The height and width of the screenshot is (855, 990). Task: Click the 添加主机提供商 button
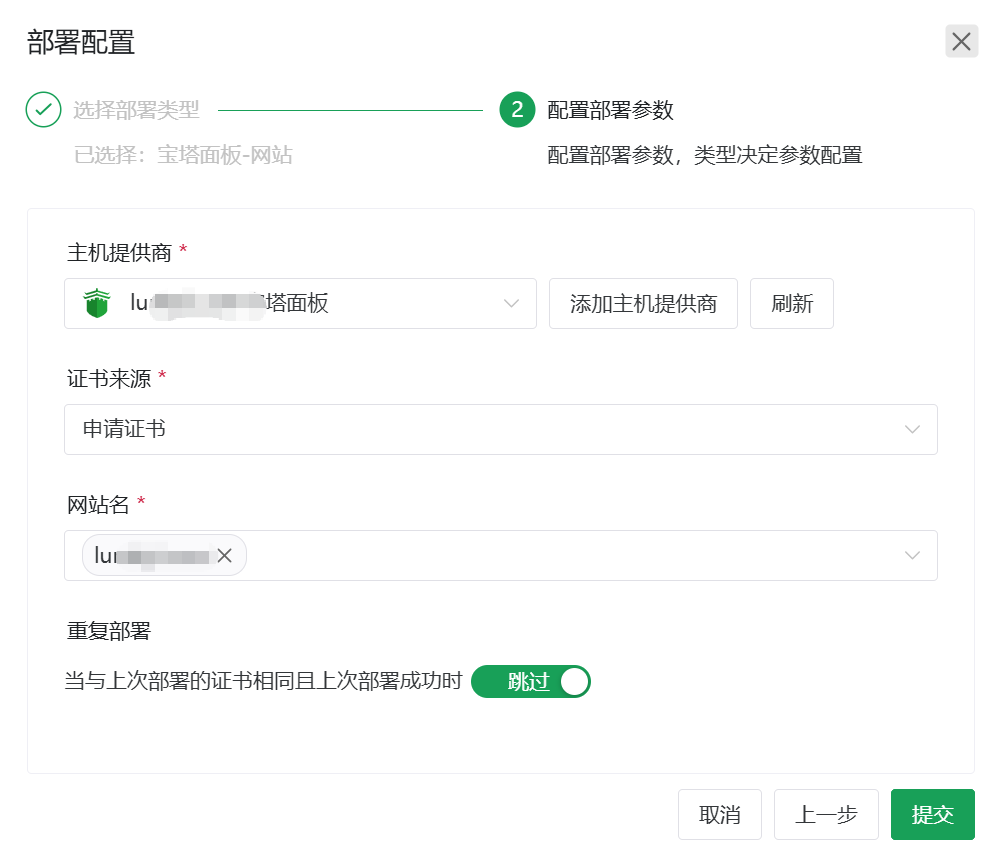[x=643, y=303]
